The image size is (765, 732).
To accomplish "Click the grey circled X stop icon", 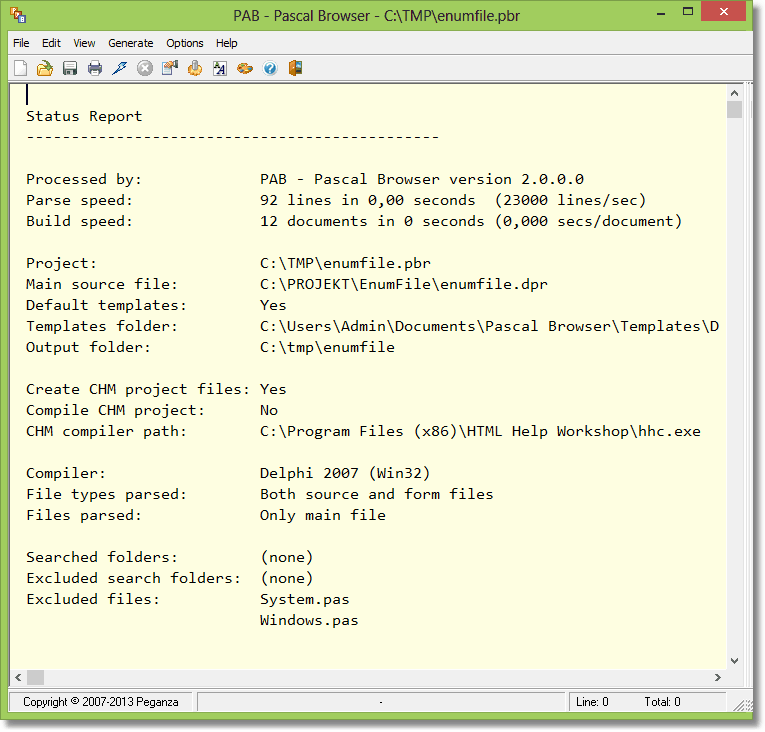I will [144, 68].
